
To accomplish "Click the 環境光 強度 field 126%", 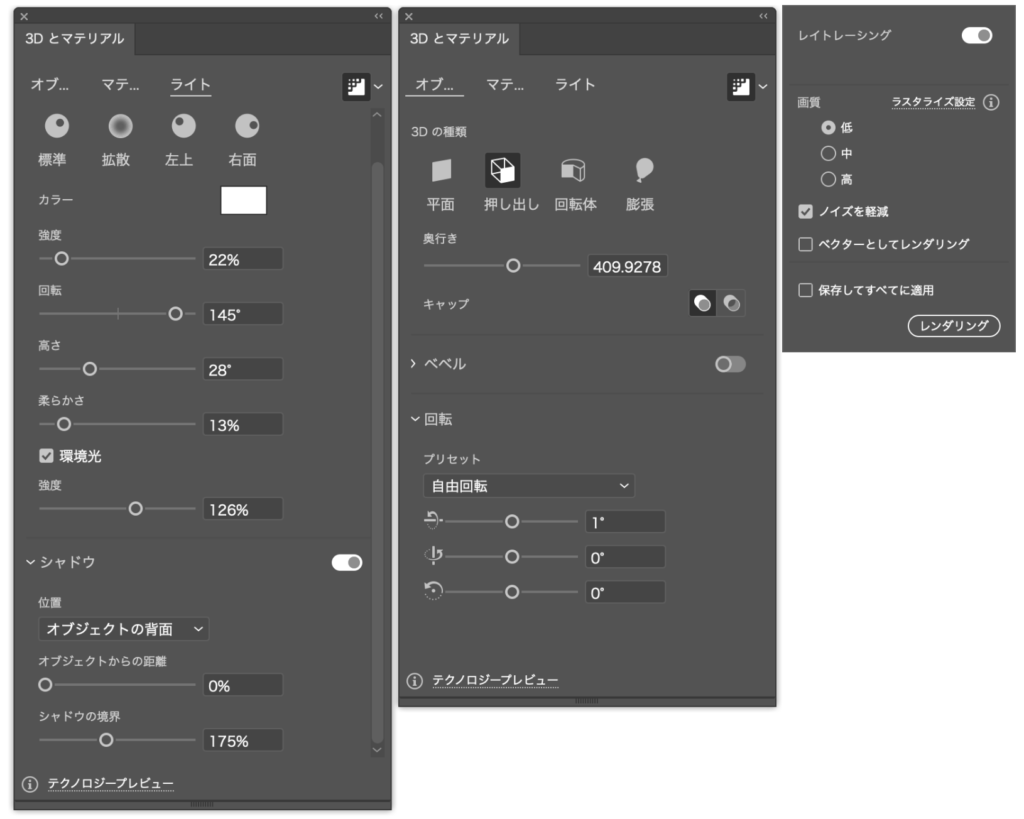I will coord(243,509).
